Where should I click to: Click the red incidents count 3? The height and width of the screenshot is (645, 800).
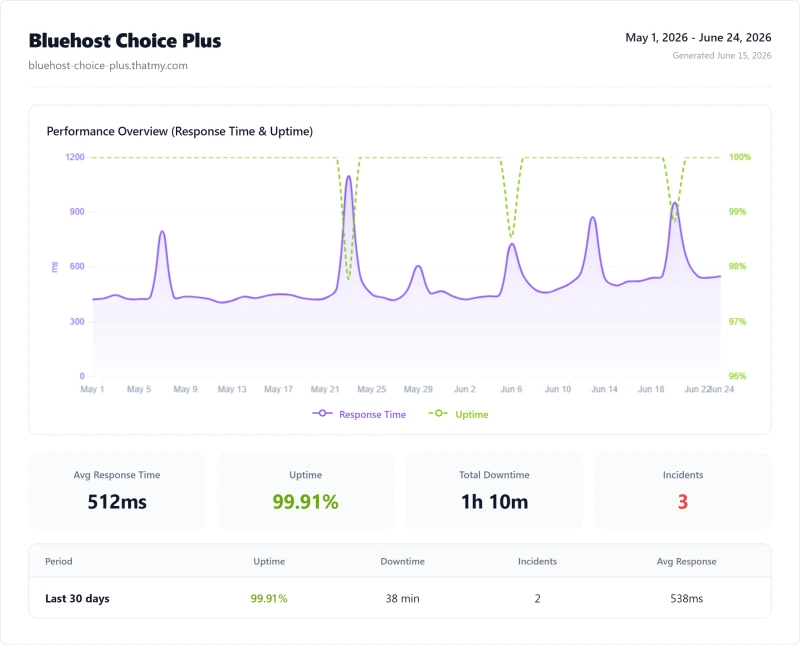(x=683, y=502)
